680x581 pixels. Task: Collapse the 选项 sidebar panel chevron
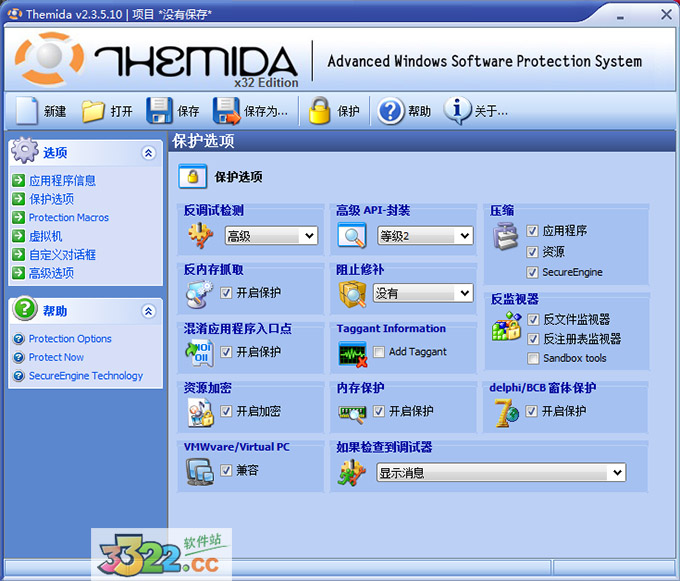coord(148,153)
